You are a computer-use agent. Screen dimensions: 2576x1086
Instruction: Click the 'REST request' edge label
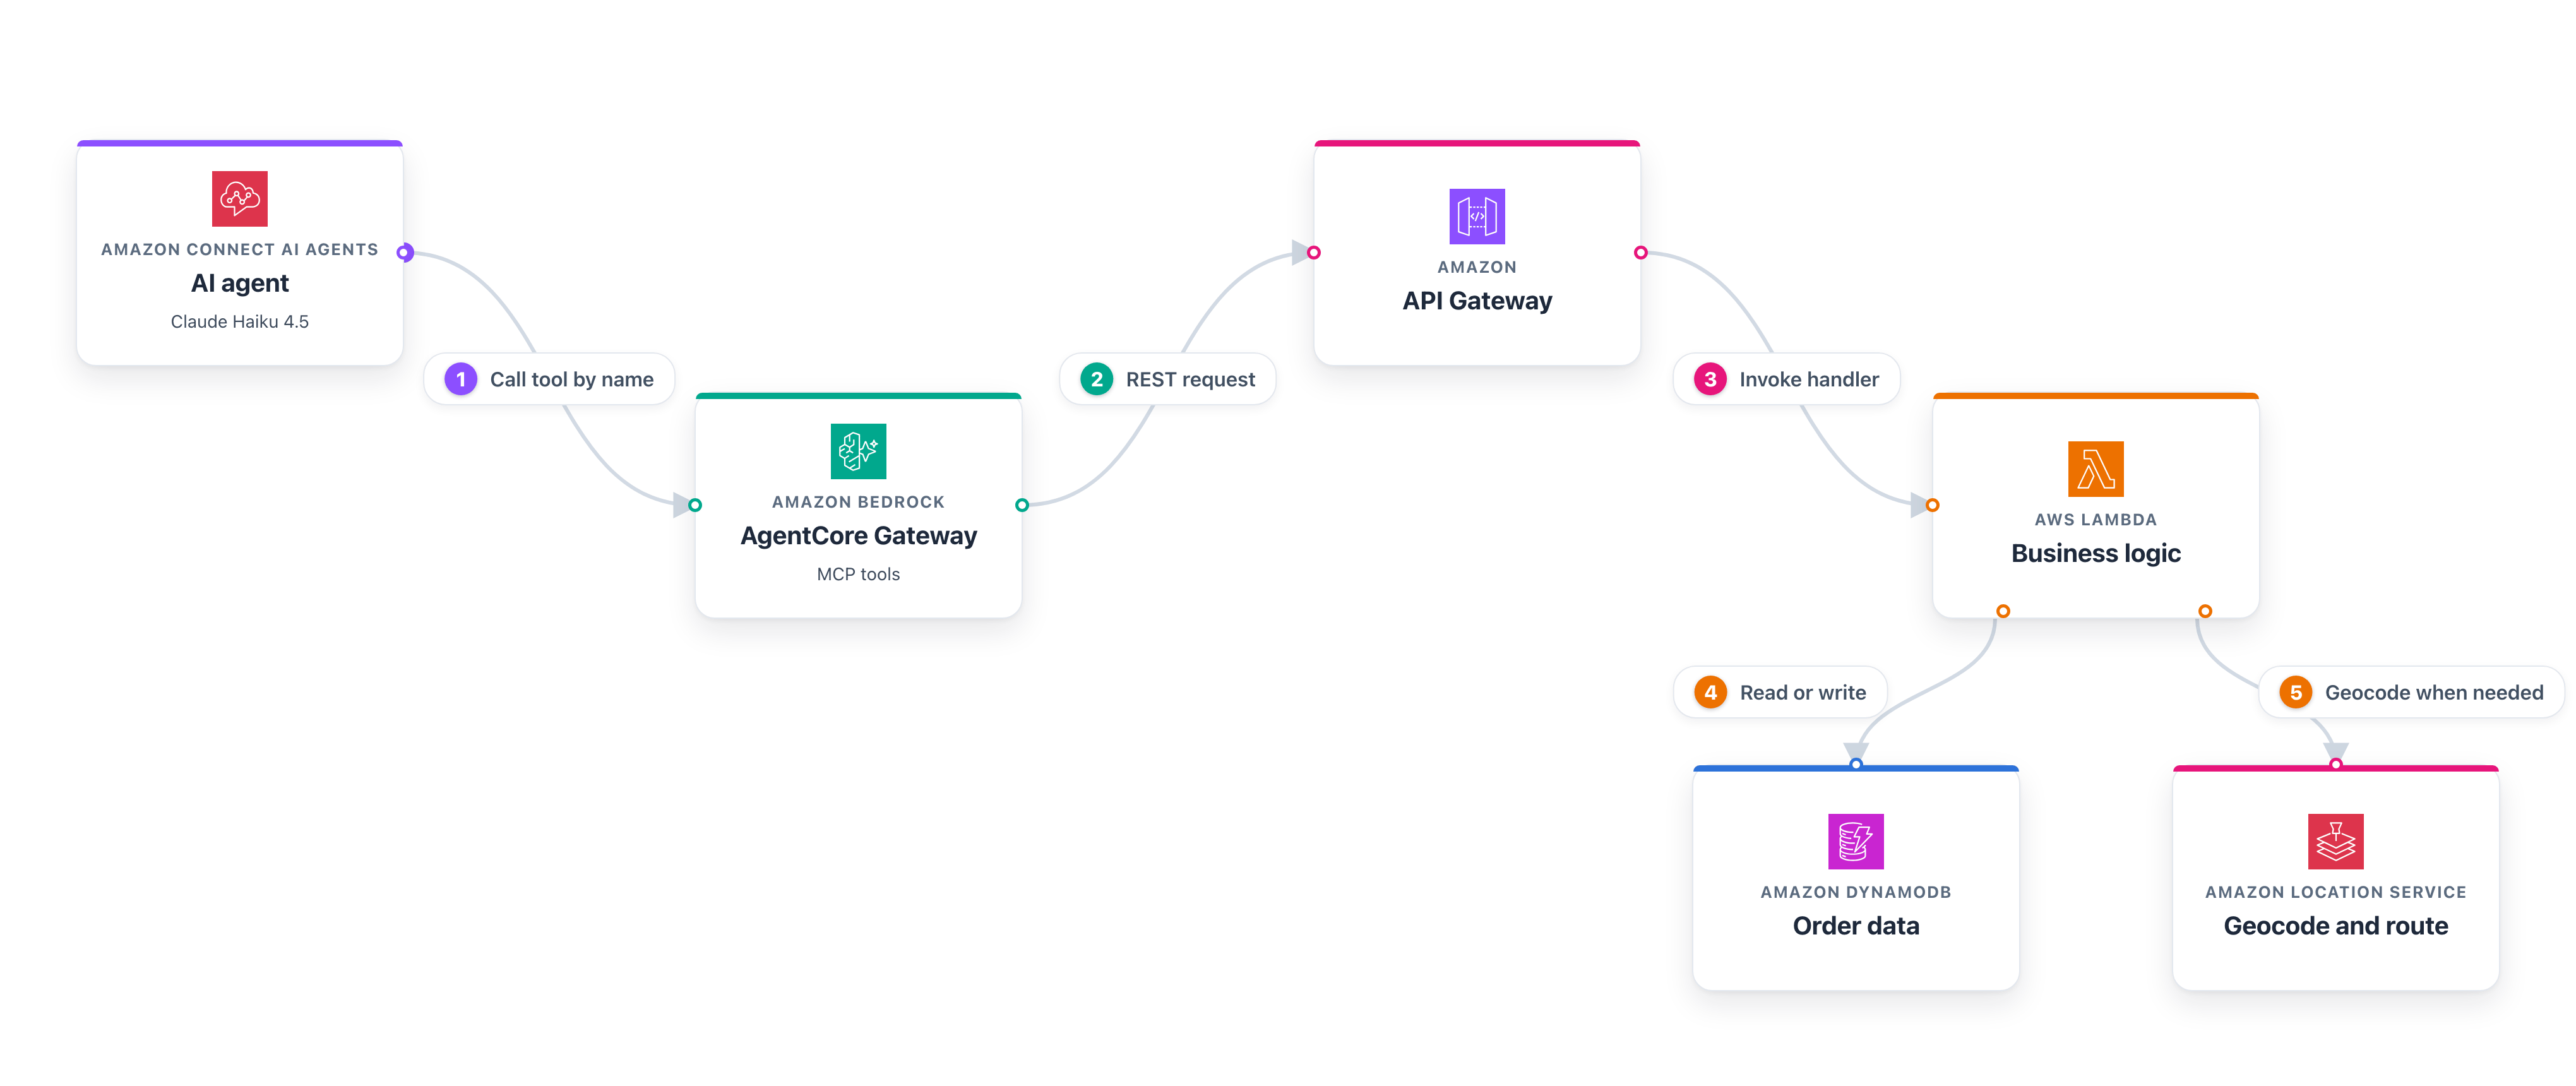(1168, 379)
